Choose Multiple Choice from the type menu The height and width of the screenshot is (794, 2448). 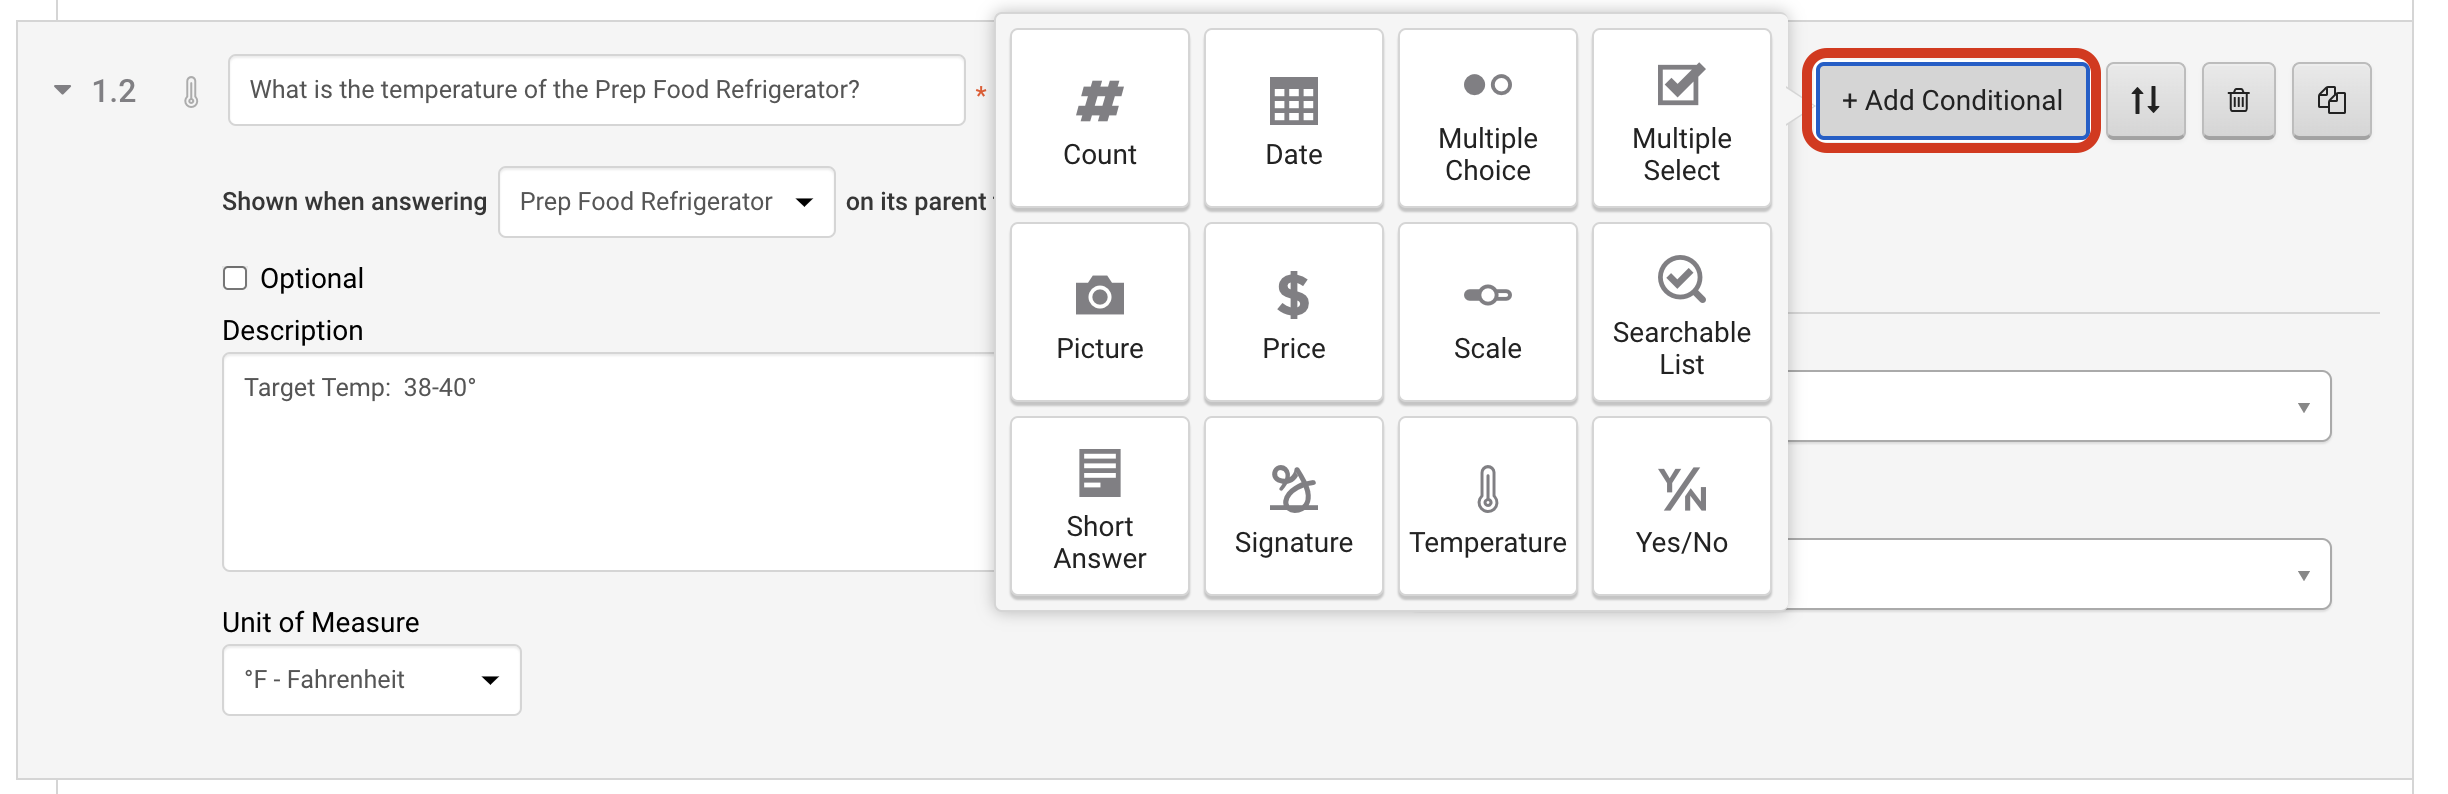point(1487,118)
